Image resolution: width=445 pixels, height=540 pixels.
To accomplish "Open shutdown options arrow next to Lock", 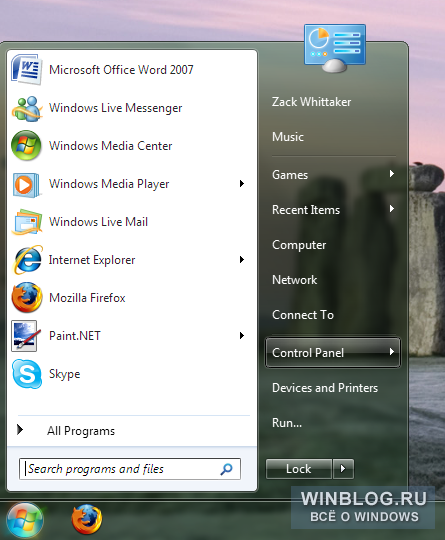I will click(x=343, y=469).
